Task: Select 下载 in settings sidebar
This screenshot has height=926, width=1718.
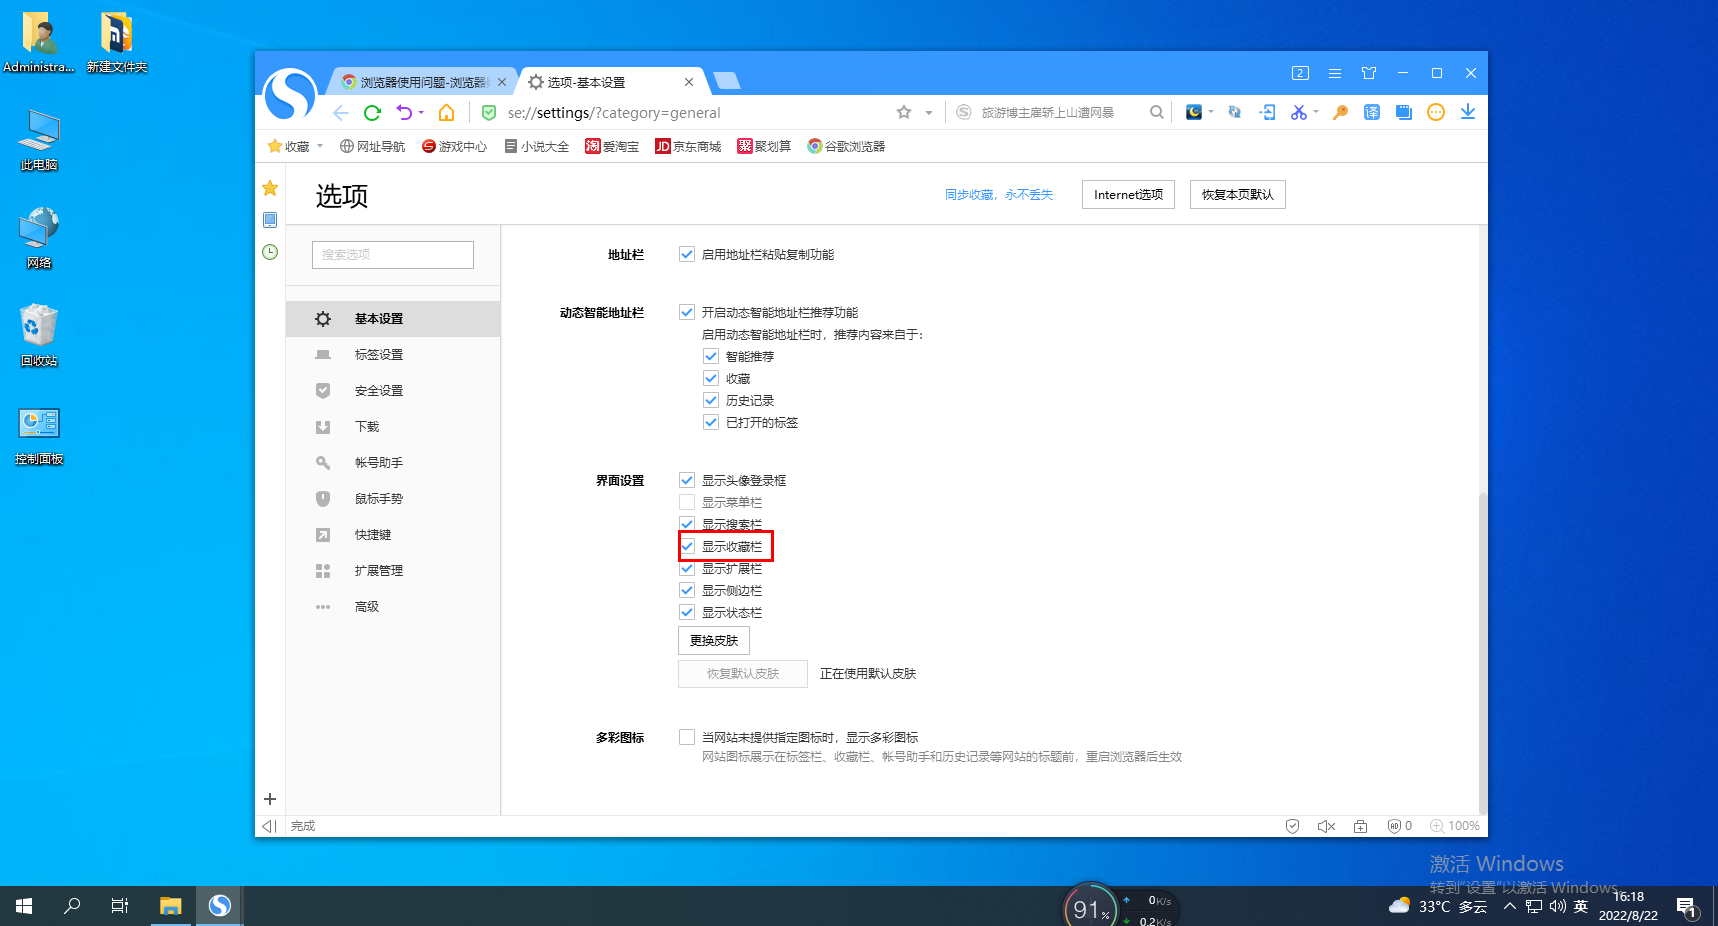Action: click(392, 427)
